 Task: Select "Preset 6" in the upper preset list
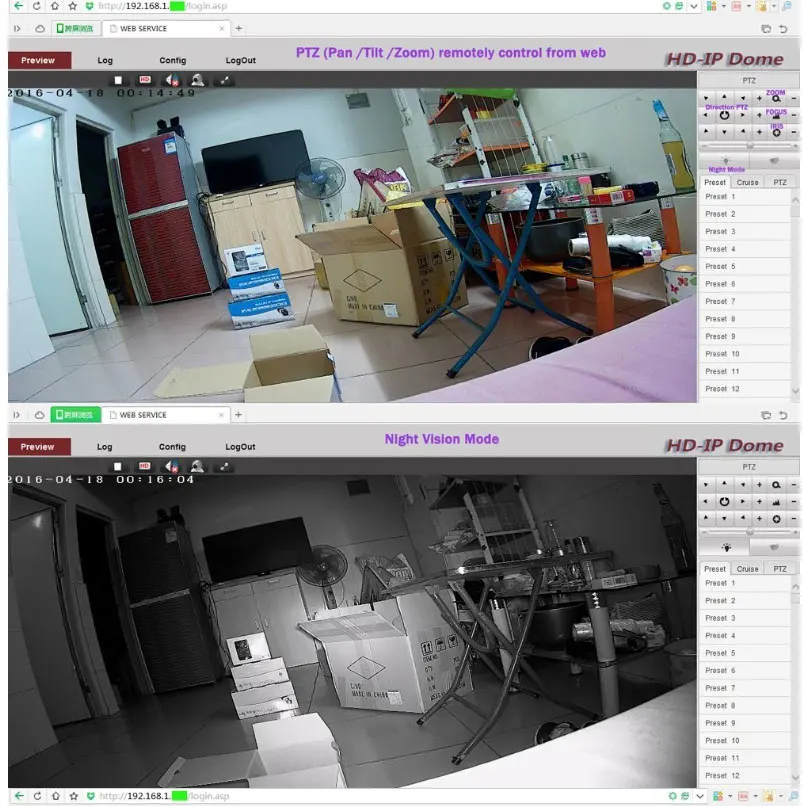coord(745,284)
